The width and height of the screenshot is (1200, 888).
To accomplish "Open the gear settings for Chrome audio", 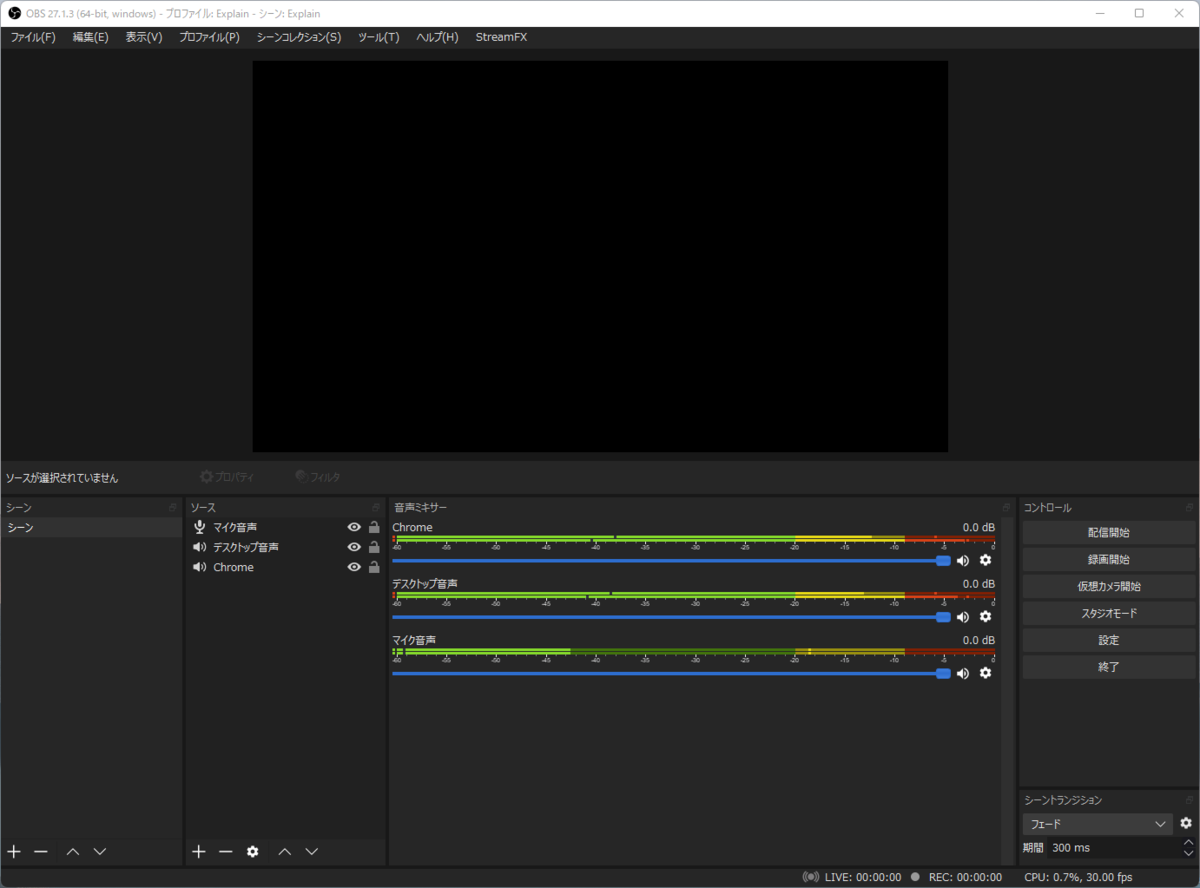I will point(986,560).
